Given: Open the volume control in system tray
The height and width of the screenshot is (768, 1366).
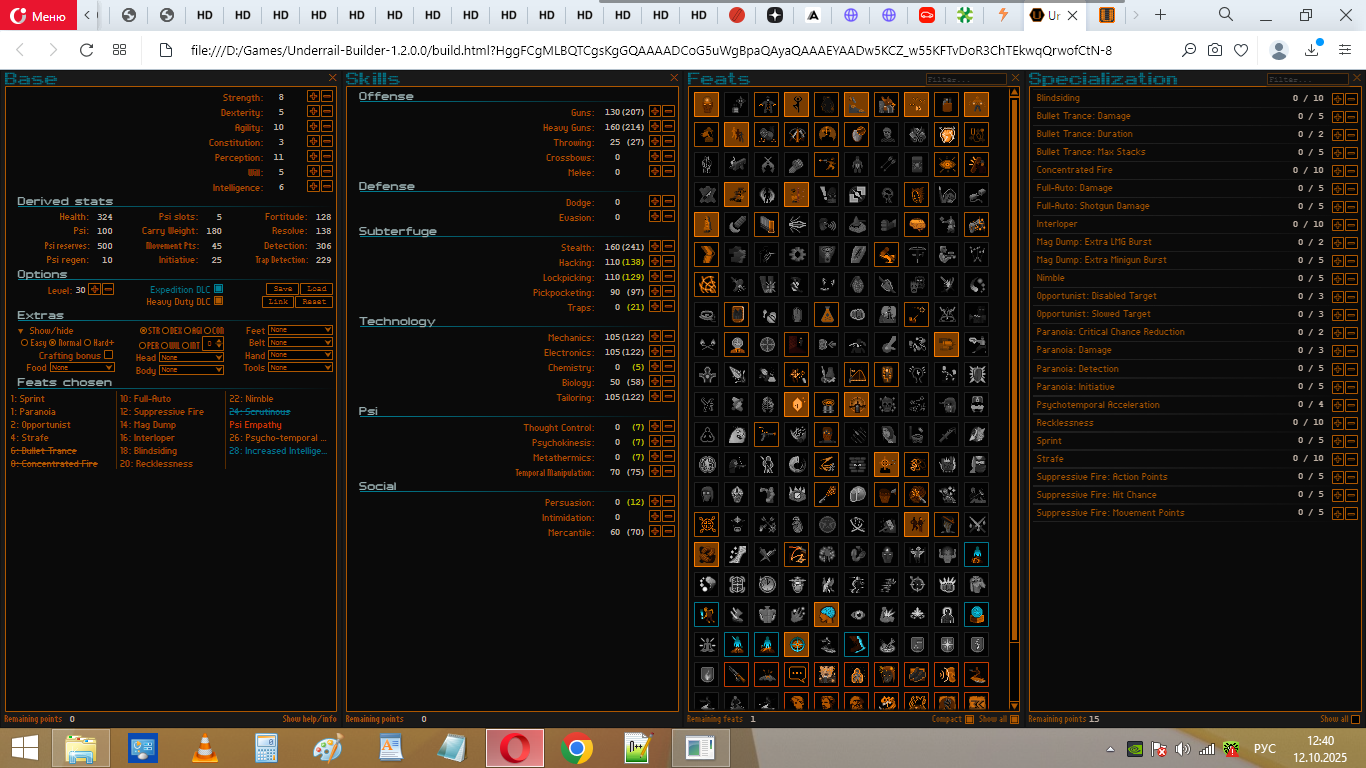Looking at the screenshot, I should coord(1183,748).
